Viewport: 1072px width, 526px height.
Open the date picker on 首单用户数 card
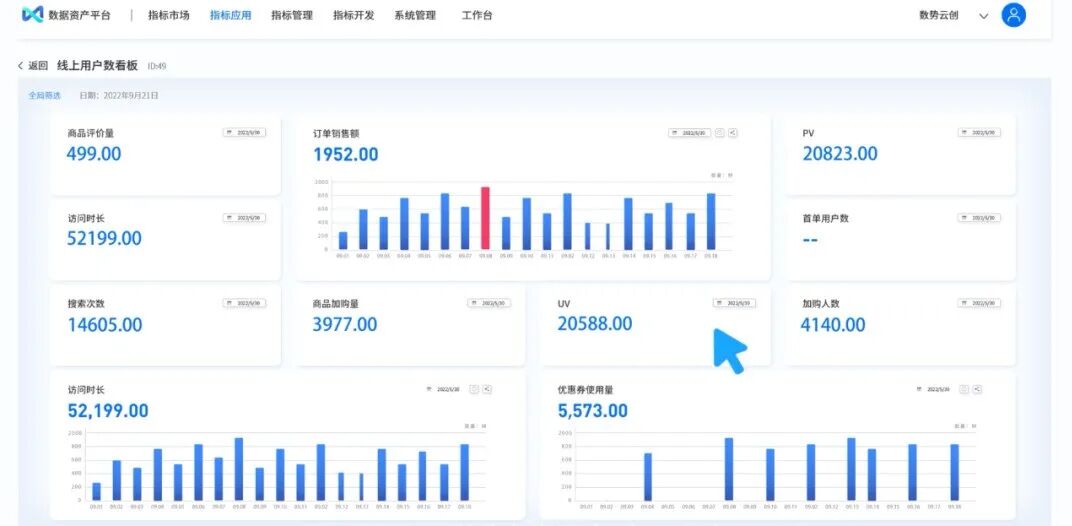click(979, 218)
